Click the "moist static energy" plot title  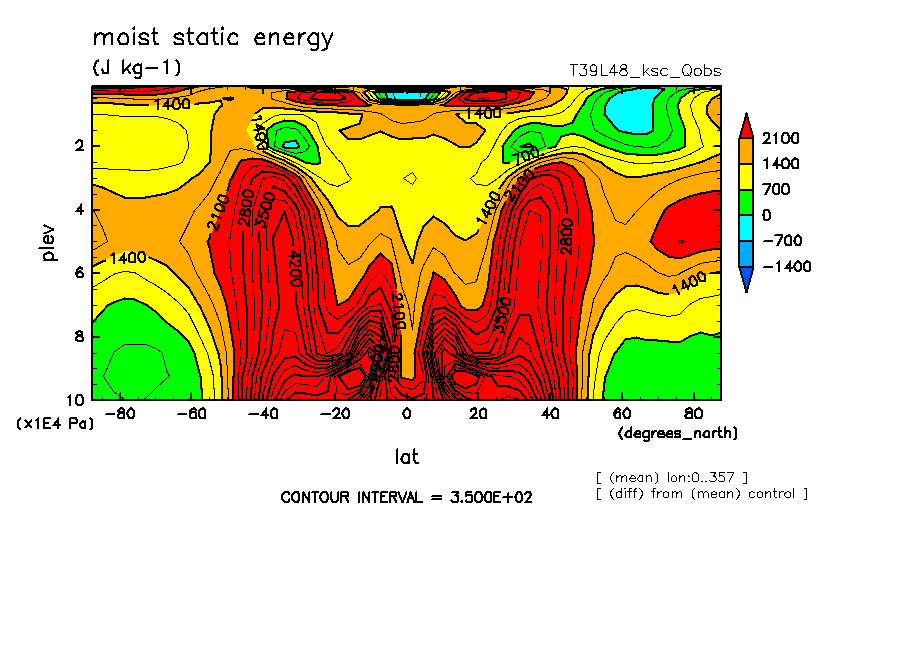(213, 39)
